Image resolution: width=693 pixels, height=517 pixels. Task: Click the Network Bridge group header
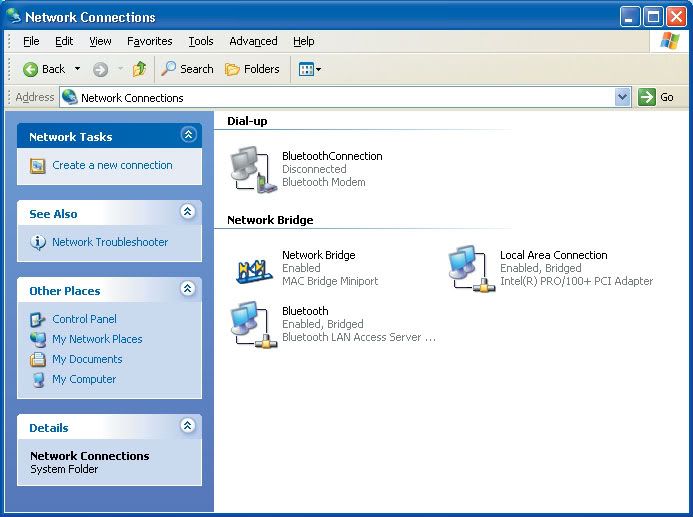(270, 220)
